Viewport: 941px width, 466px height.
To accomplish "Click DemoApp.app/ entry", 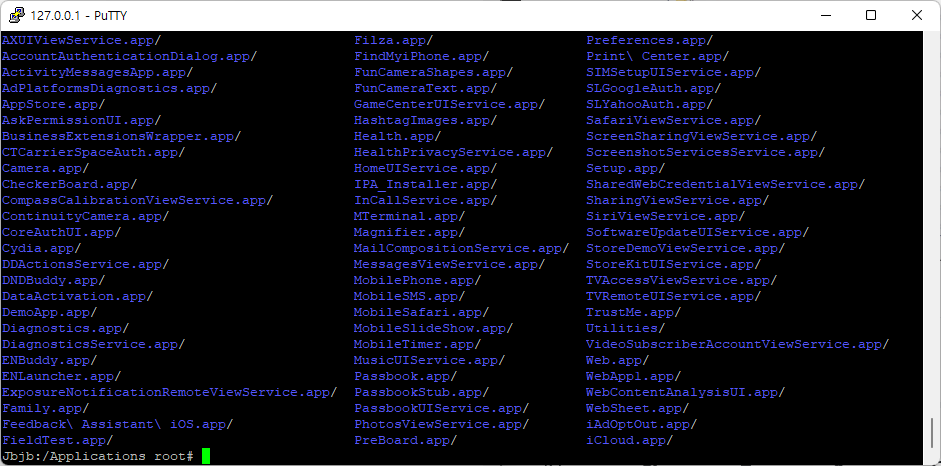I will tap(49, 312).
